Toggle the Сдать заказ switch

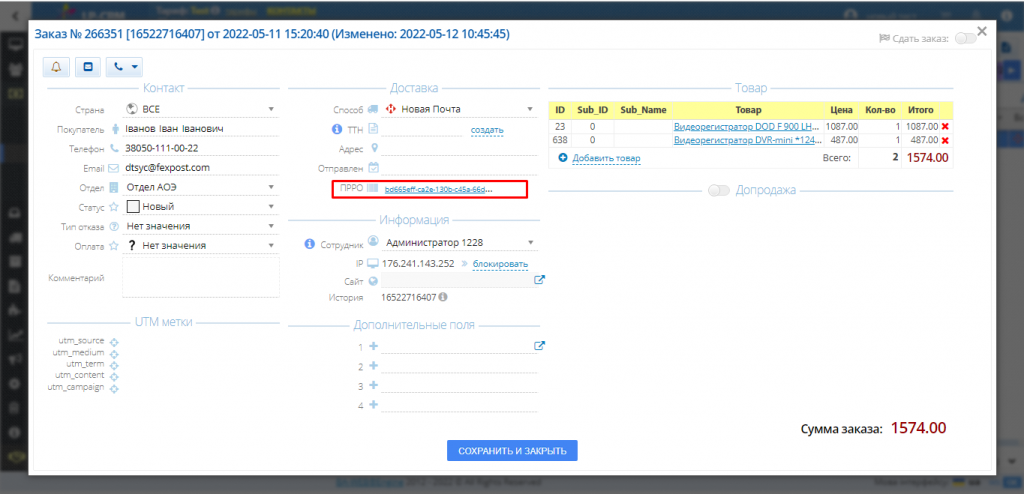coord(965,39)
